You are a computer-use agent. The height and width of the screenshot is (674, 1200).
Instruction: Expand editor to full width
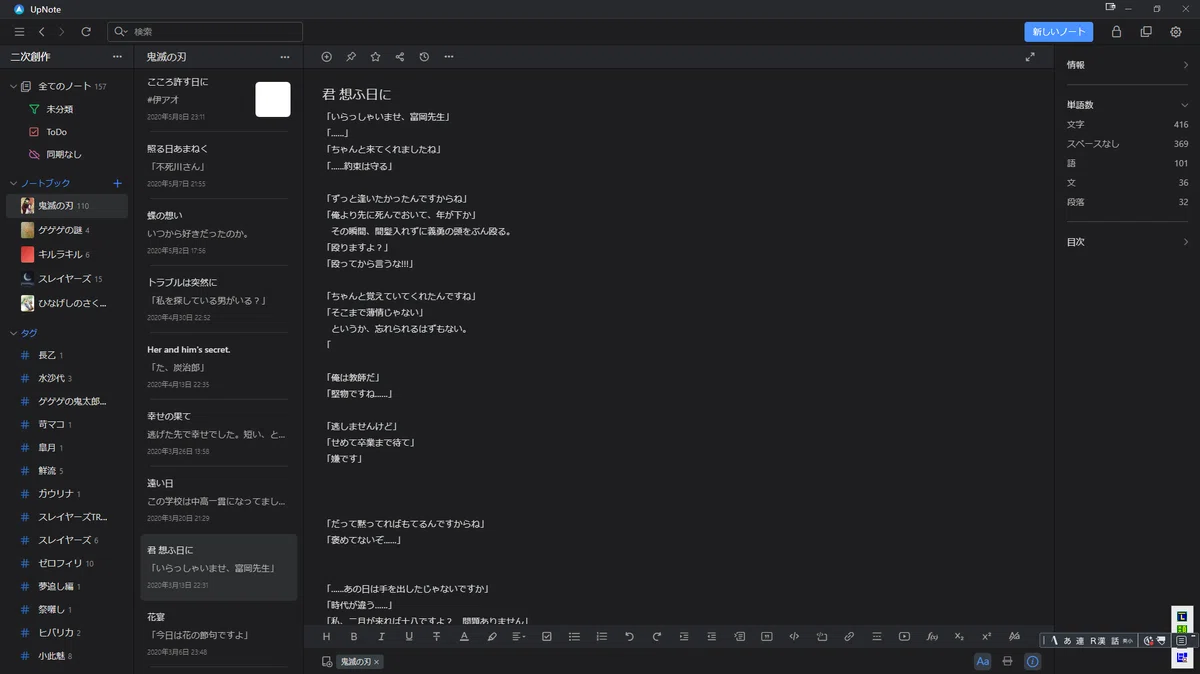click(1030, 57)
